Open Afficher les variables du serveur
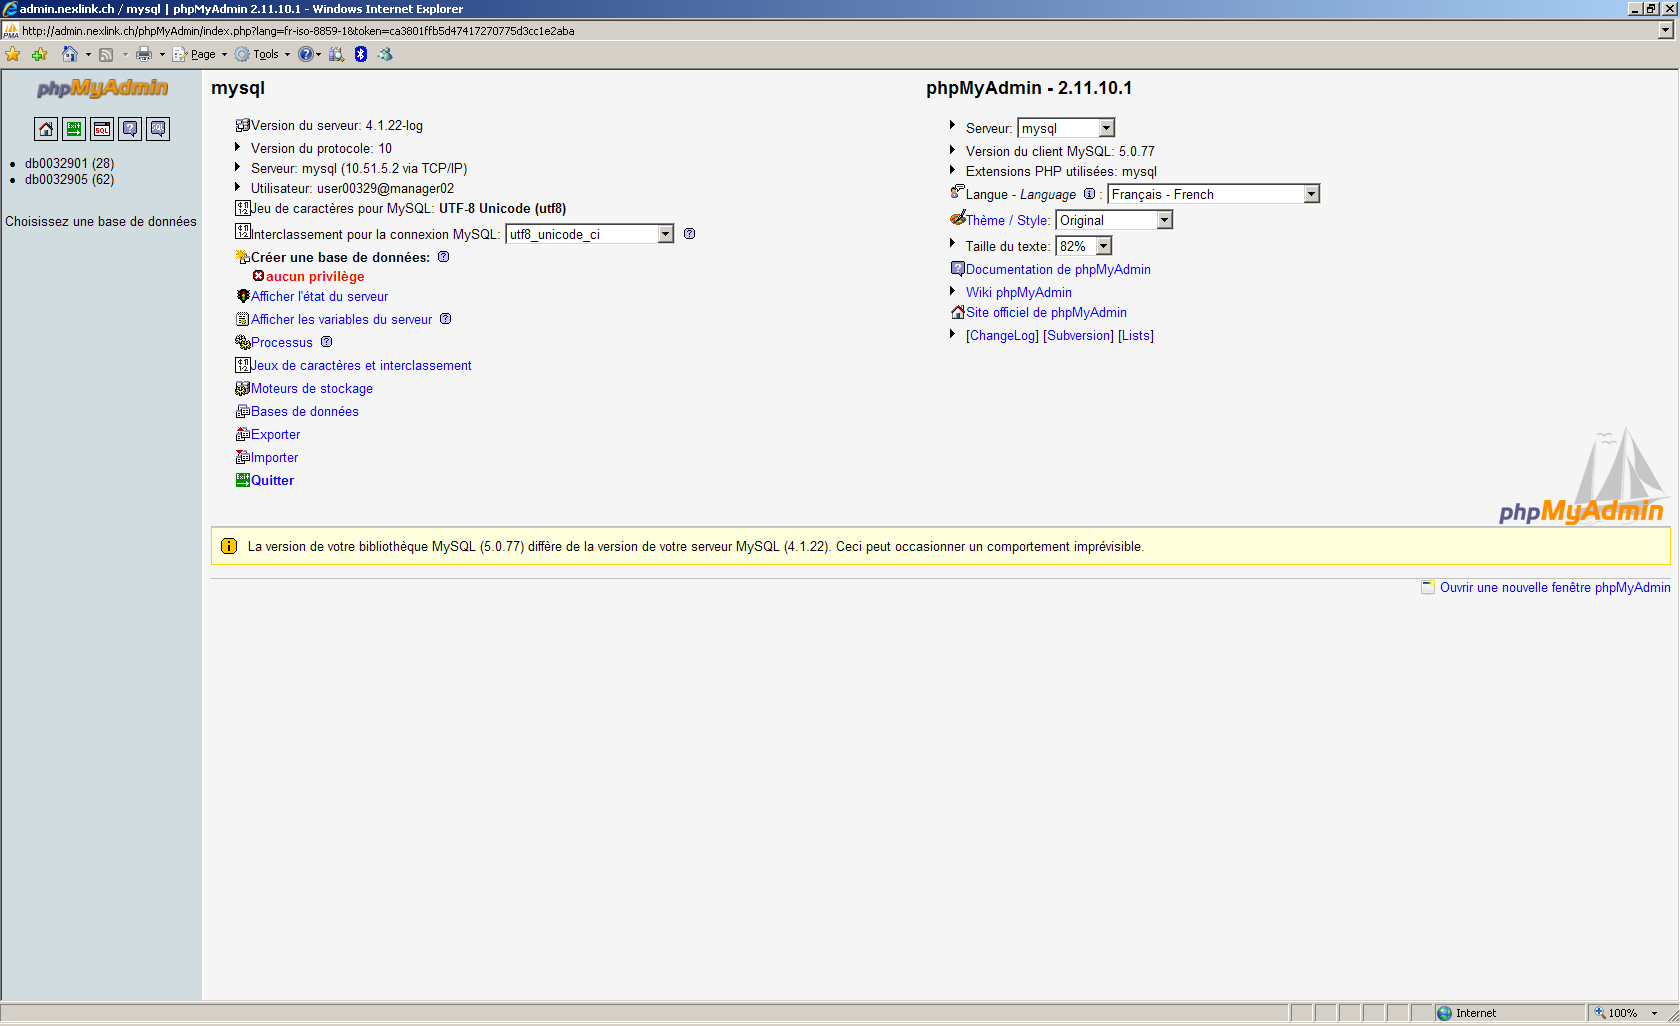Viewport: 1680px width, 1026px height. click(341, 319)
